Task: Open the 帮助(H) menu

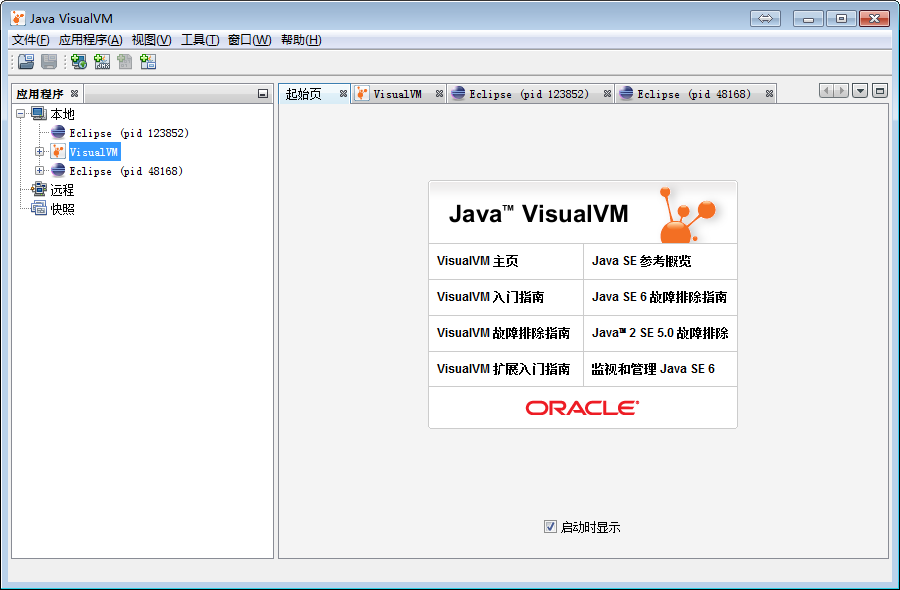Action: pyautogui.click(x=301, y=40)
